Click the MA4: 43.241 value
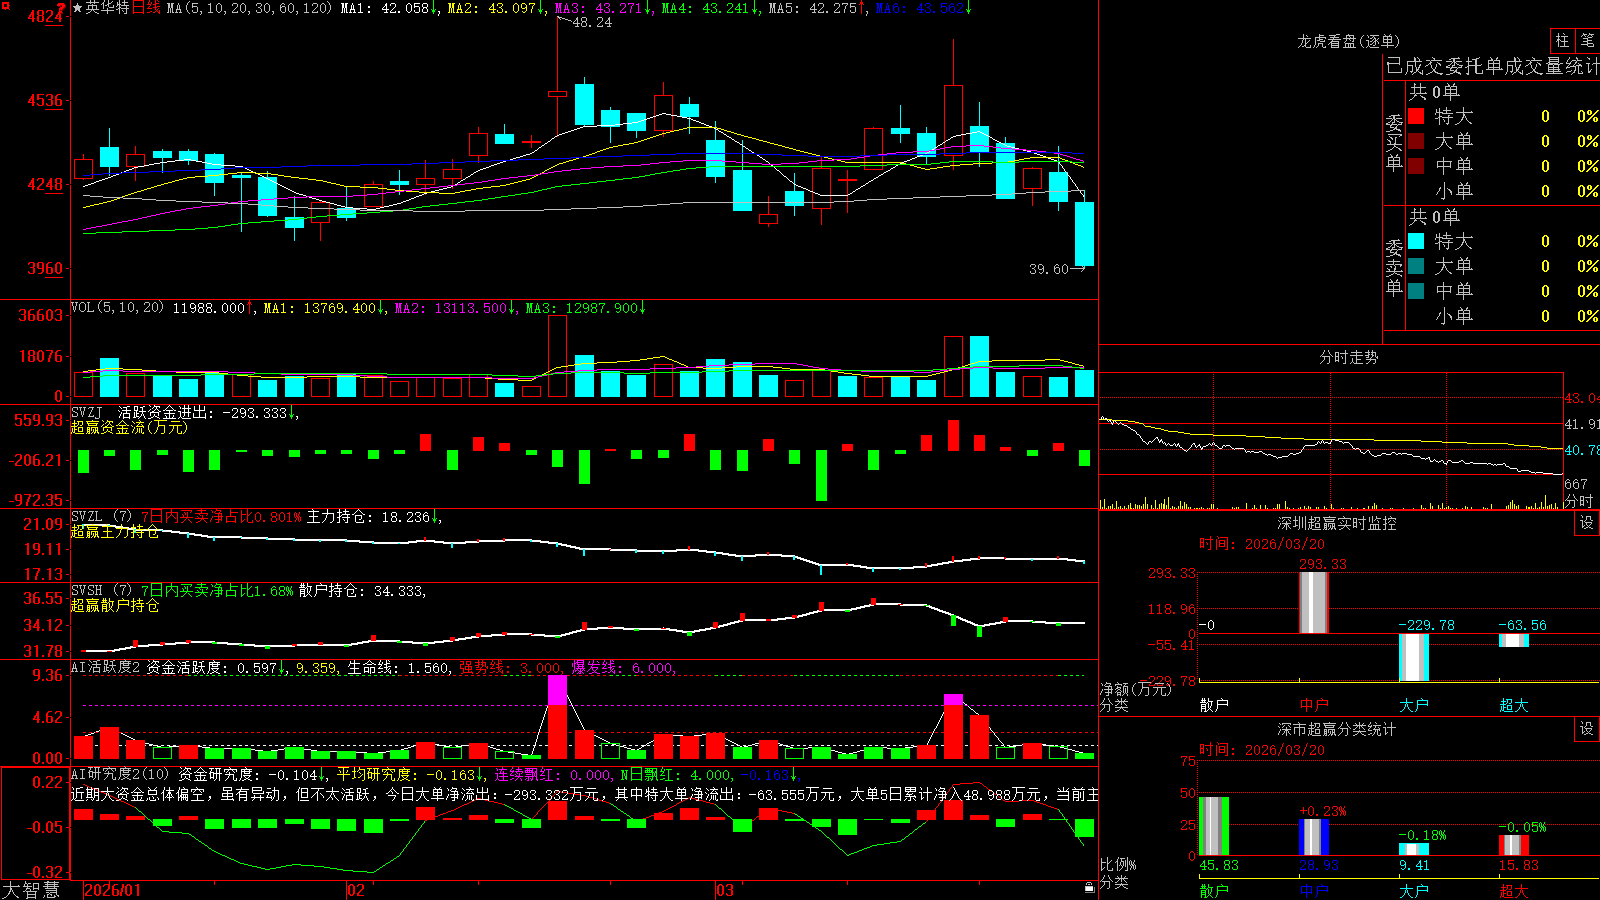 pyautogui.click(x=706, y=8)
